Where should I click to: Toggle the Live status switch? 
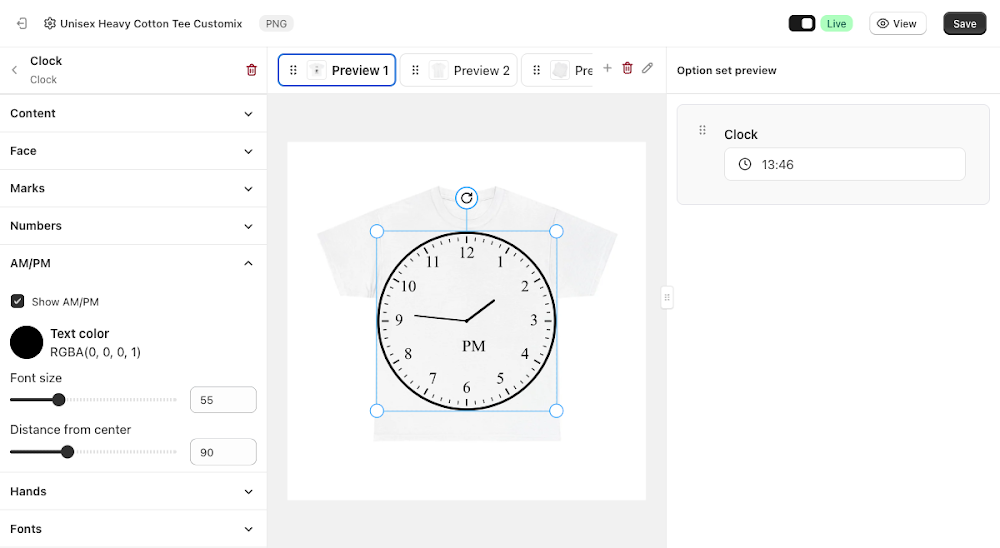[x=802, y=24]
